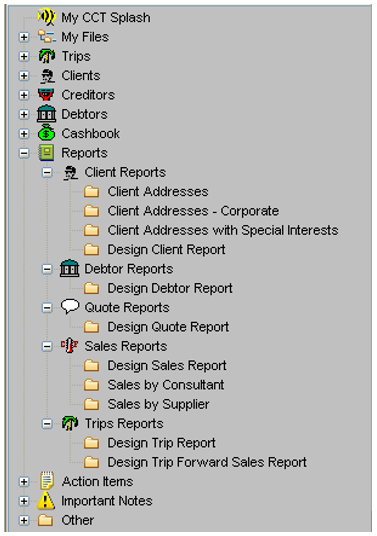377x536 pixels.
Task: Click the Reports green book icon
Action: [46, 152]
